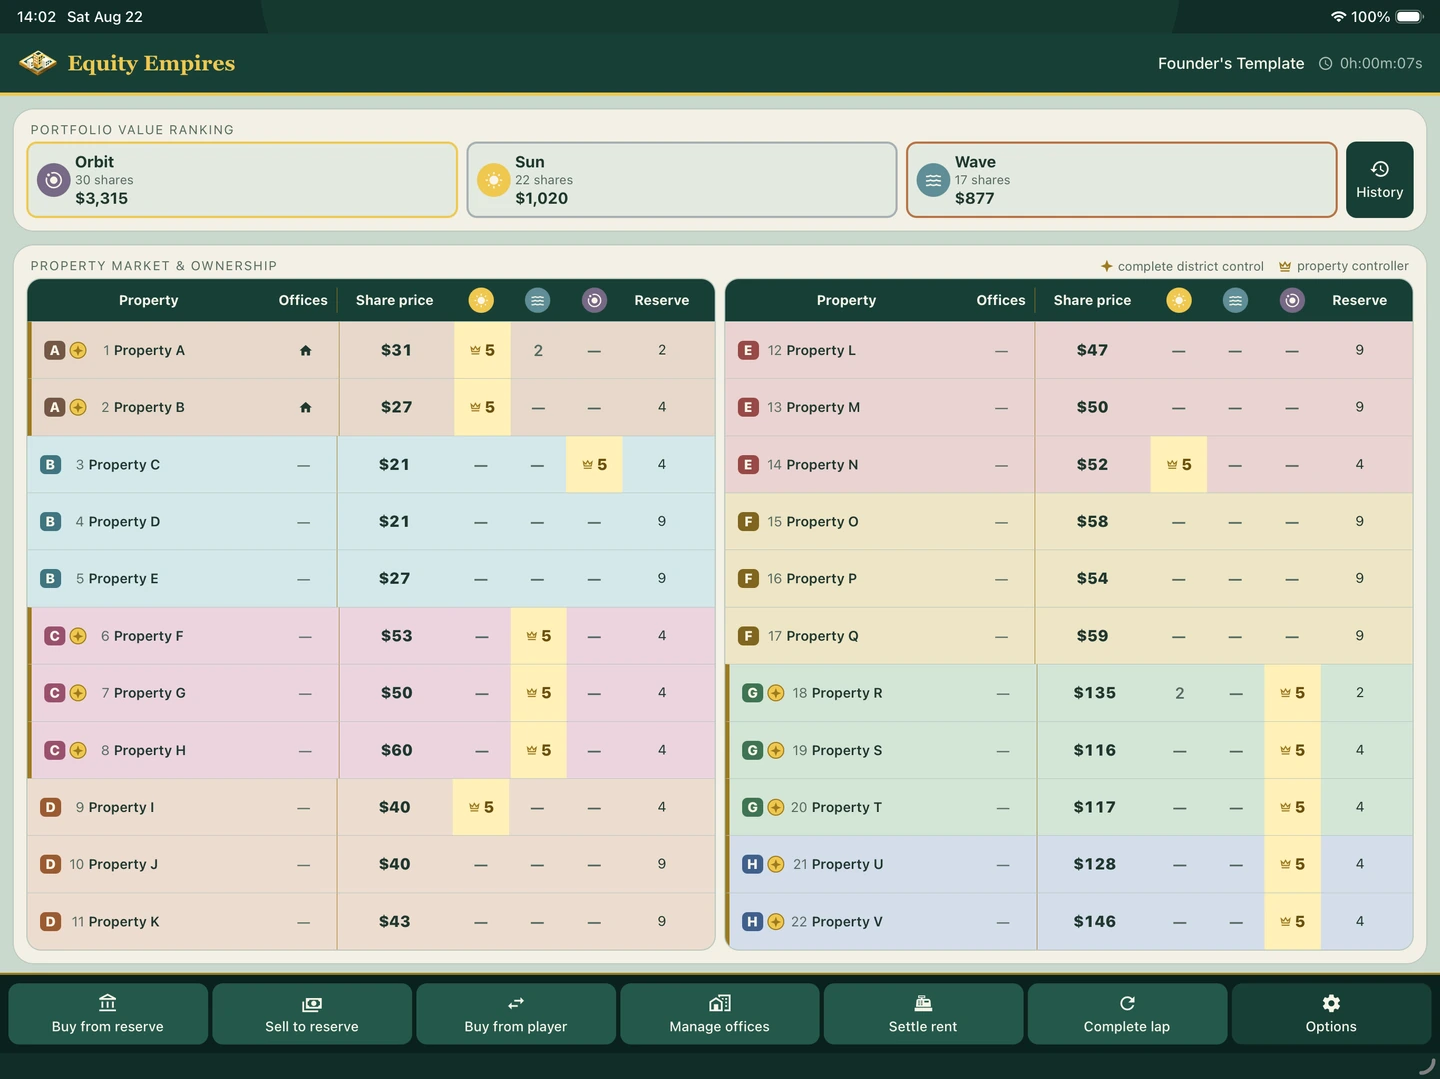Click the Sun column icon in the right table header
The image size is (1440, 1079).
click(x=1179, y=300)
